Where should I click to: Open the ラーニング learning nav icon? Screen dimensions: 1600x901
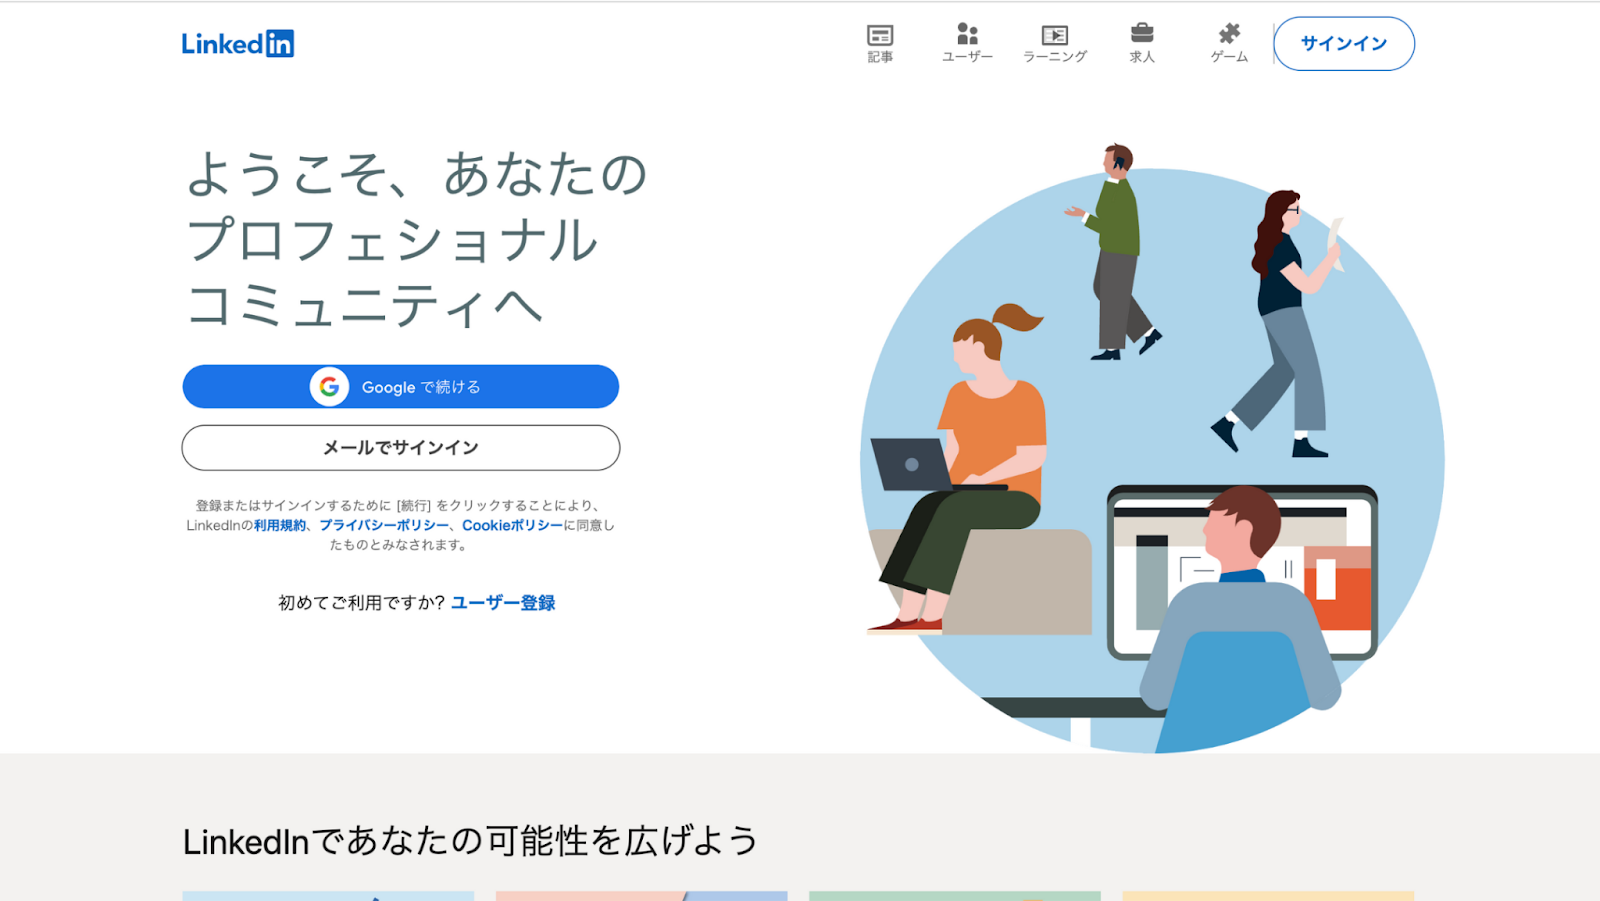pos(1054,44)
